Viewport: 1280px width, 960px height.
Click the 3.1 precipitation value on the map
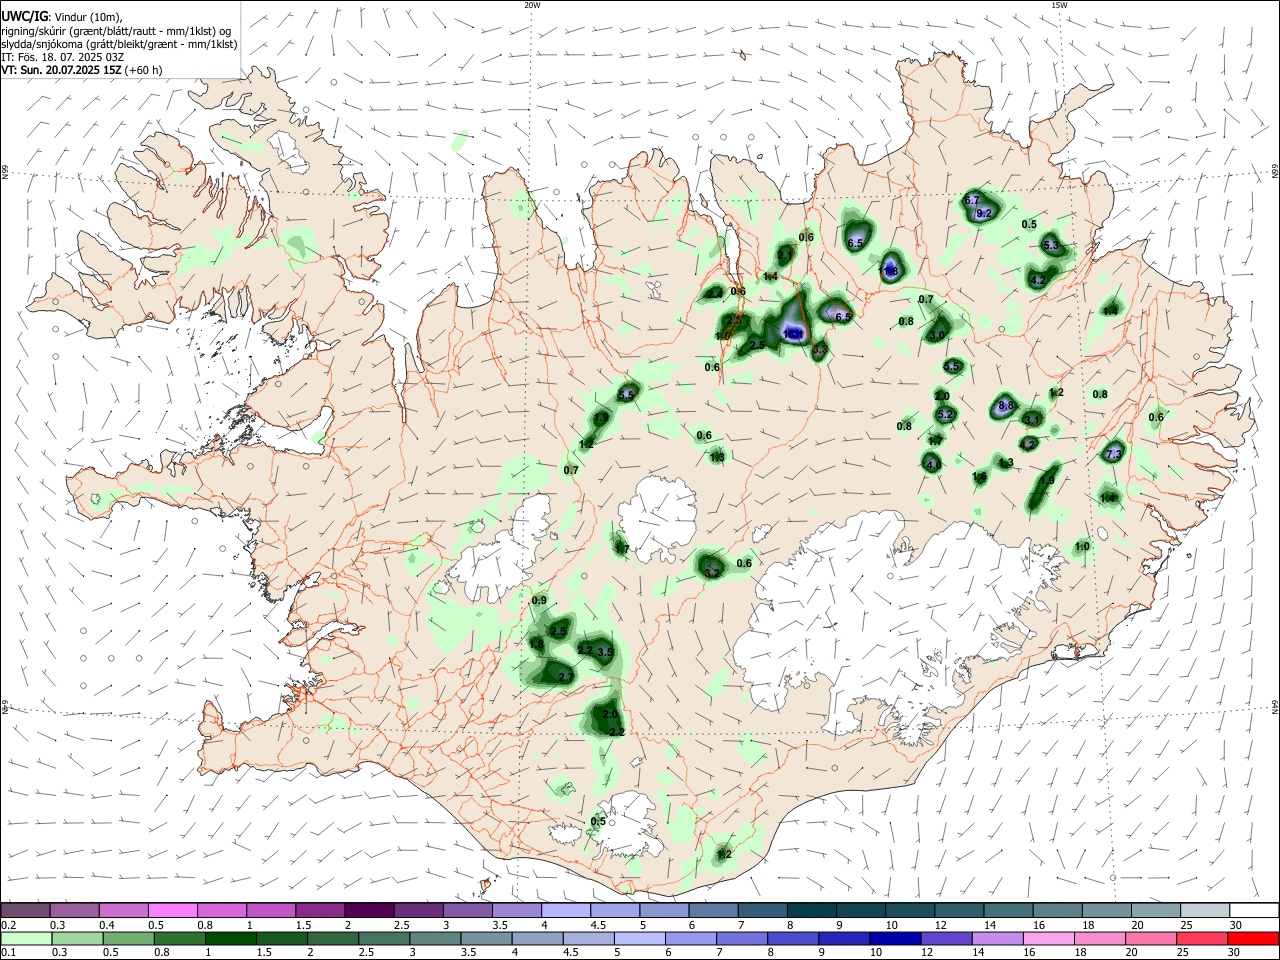tap(1032, 420)
